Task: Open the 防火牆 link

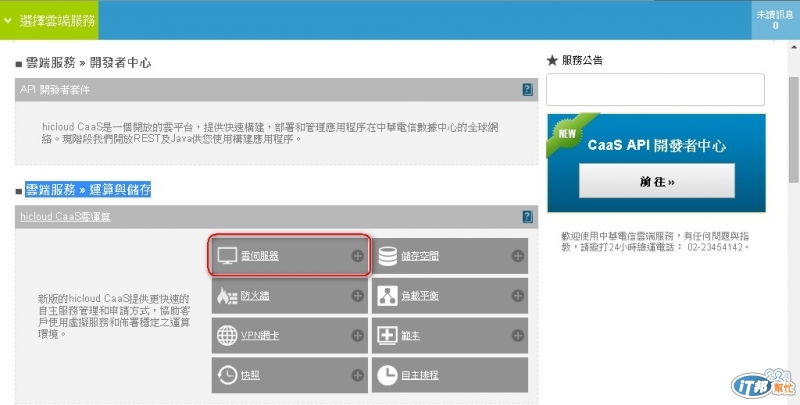Action: click(255, 296)
